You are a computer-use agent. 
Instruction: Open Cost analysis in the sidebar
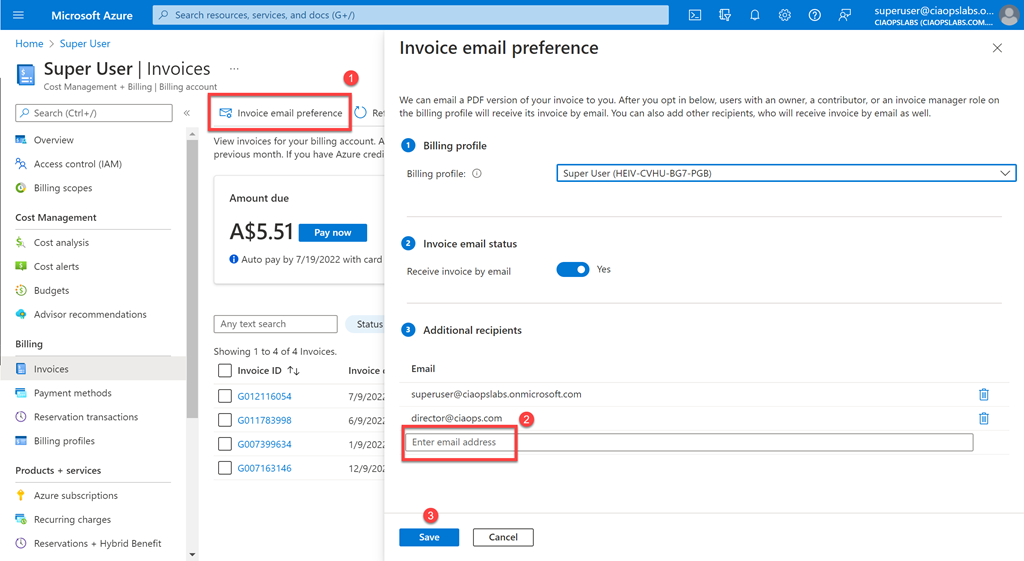click(61, 243)
